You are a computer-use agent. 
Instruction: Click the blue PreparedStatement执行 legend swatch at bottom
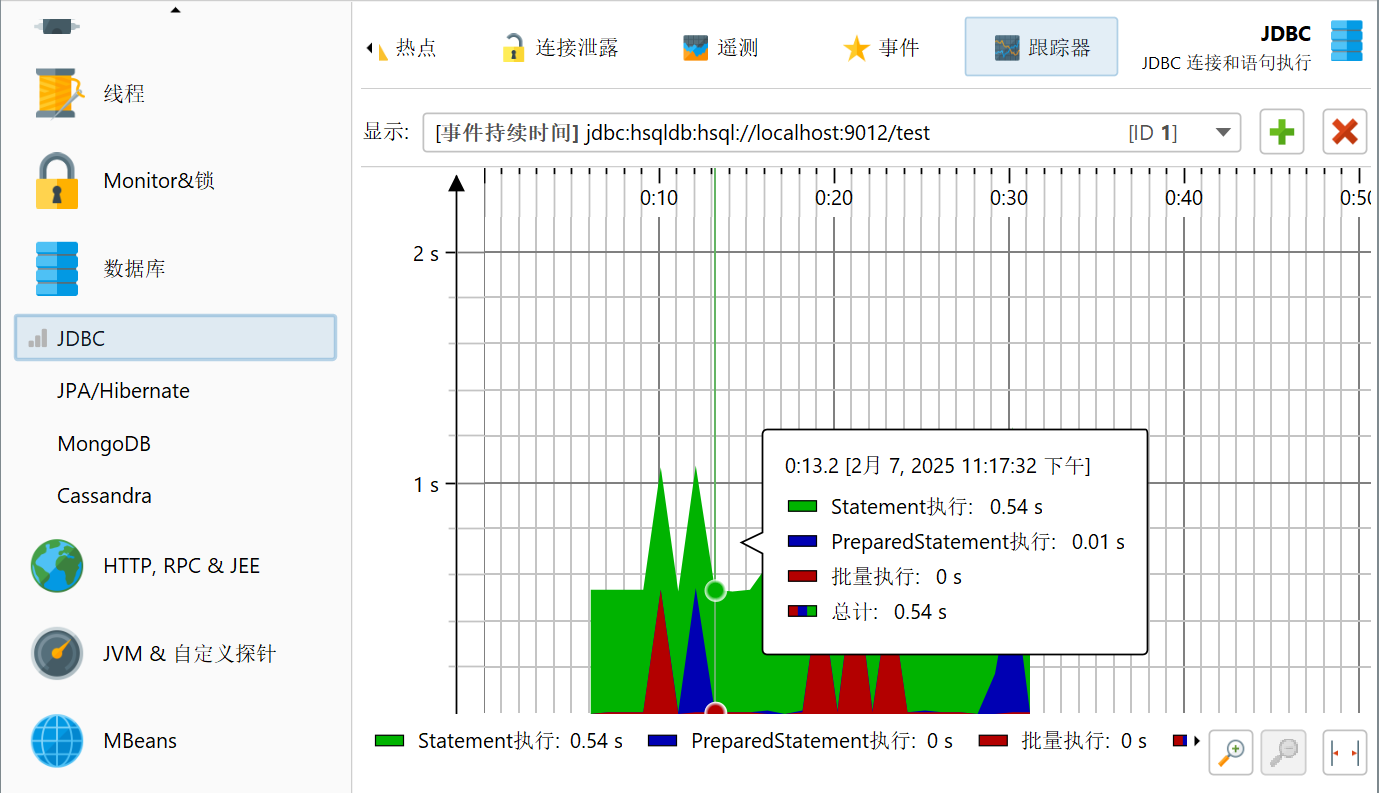pyautogui.click(x=663, y=741)
